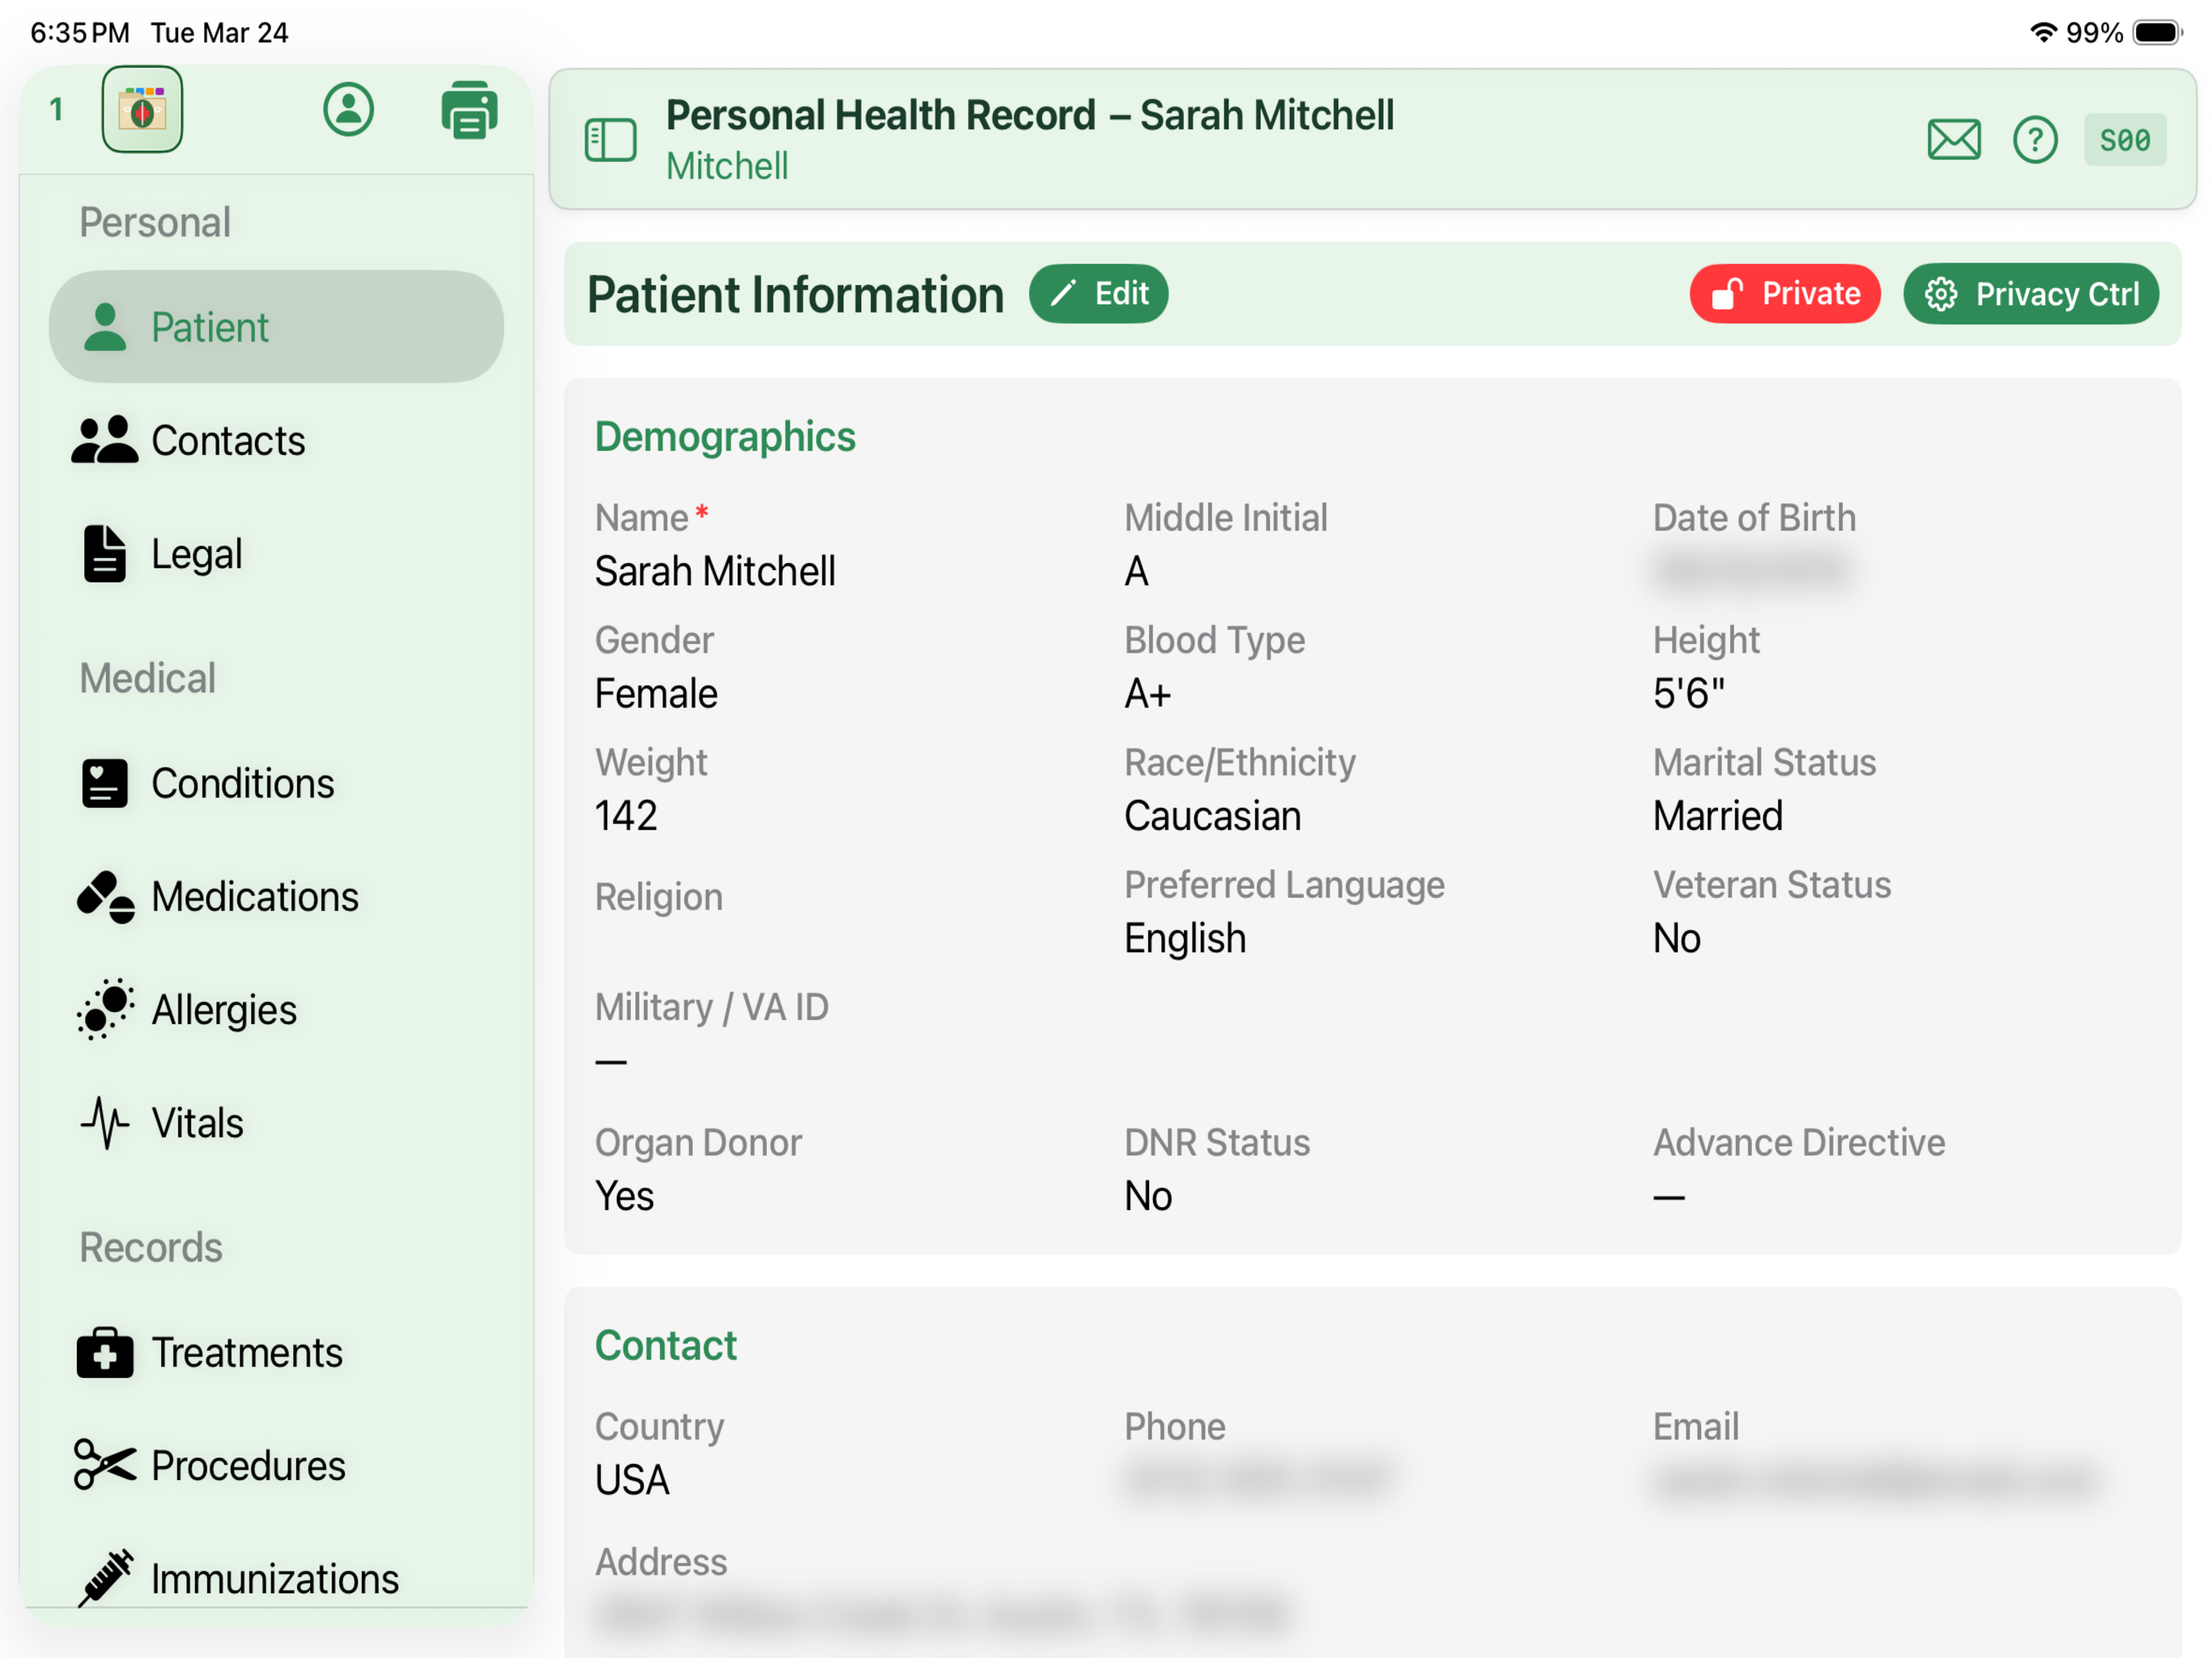This screenshot has width=2212, height=1658.
Task: Click the S00 code button in the header
Action: (x=2124, y=140)
